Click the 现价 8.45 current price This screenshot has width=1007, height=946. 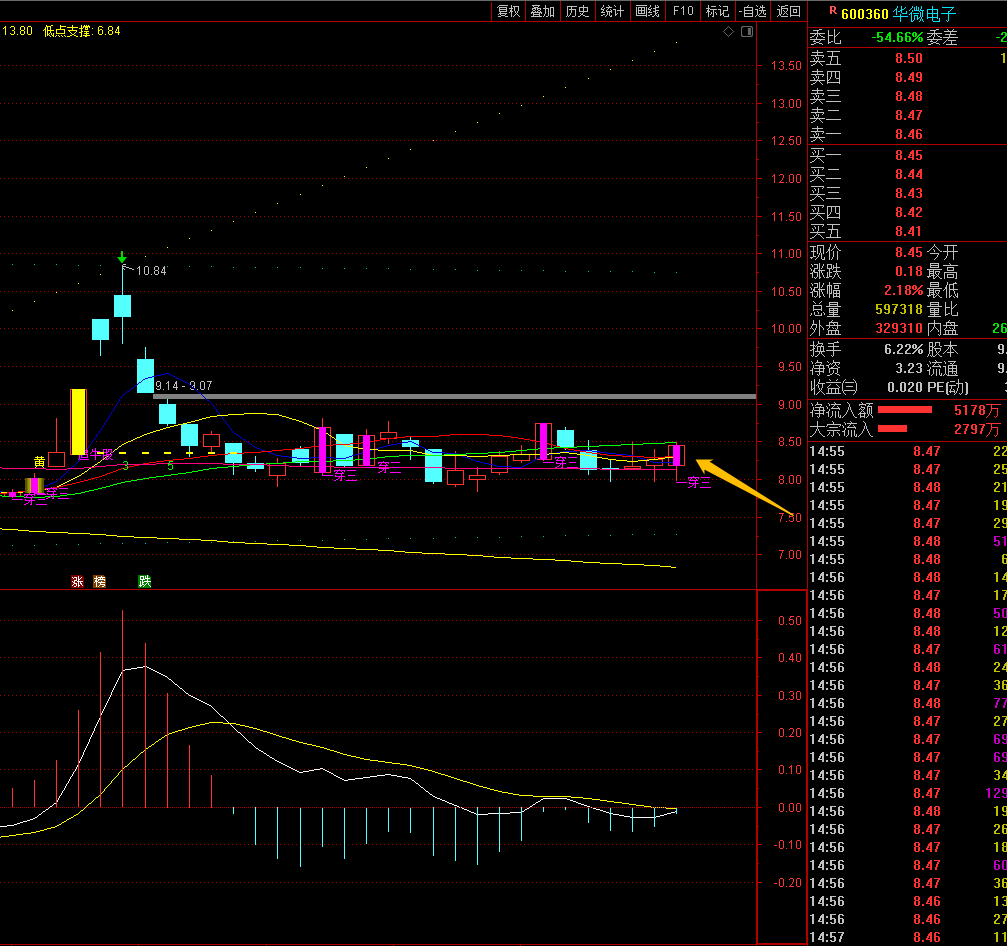click(x=909, y=252)
